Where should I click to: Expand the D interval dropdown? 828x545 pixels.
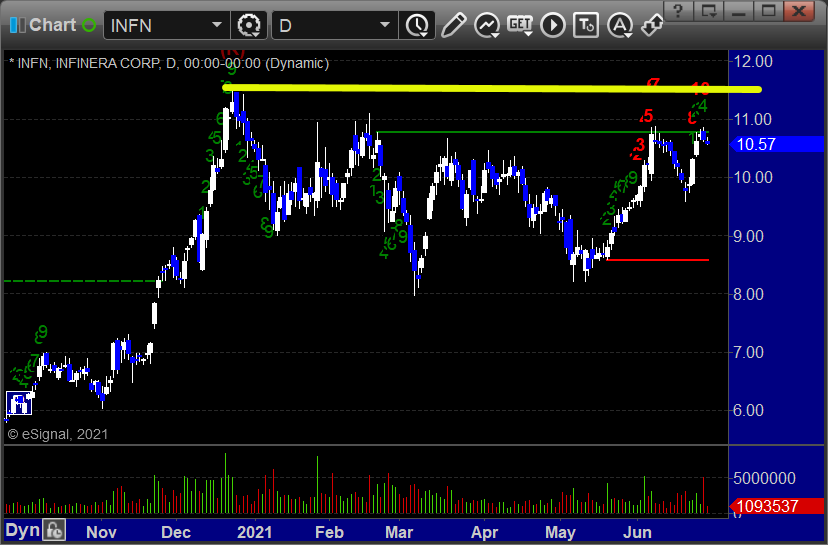(x=385, y=25)
